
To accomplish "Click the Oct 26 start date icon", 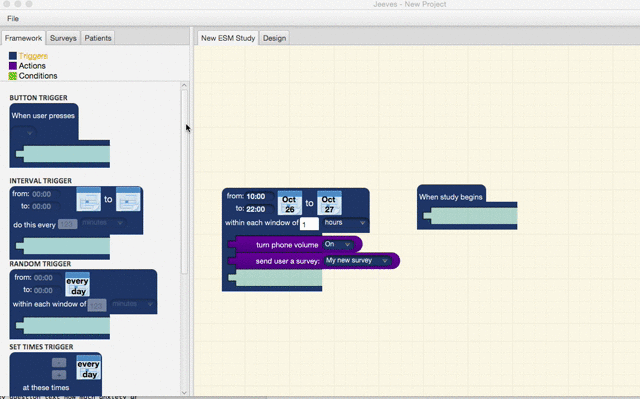I will tap(290, 203).
